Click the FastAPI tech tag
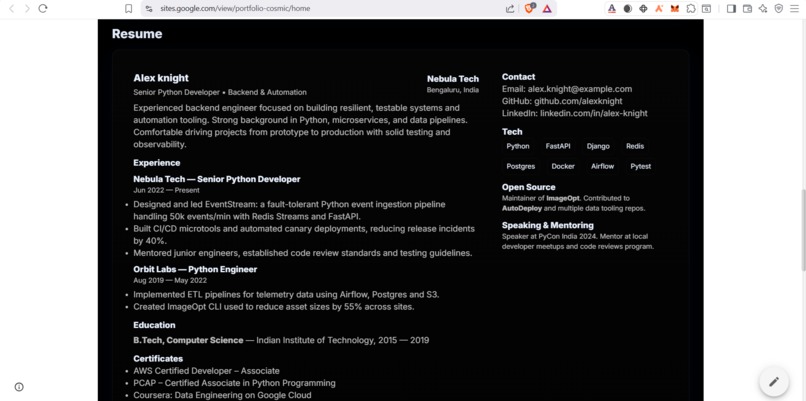Image resolution: width=806 pixels, height=401 pixels. [558, 146]
